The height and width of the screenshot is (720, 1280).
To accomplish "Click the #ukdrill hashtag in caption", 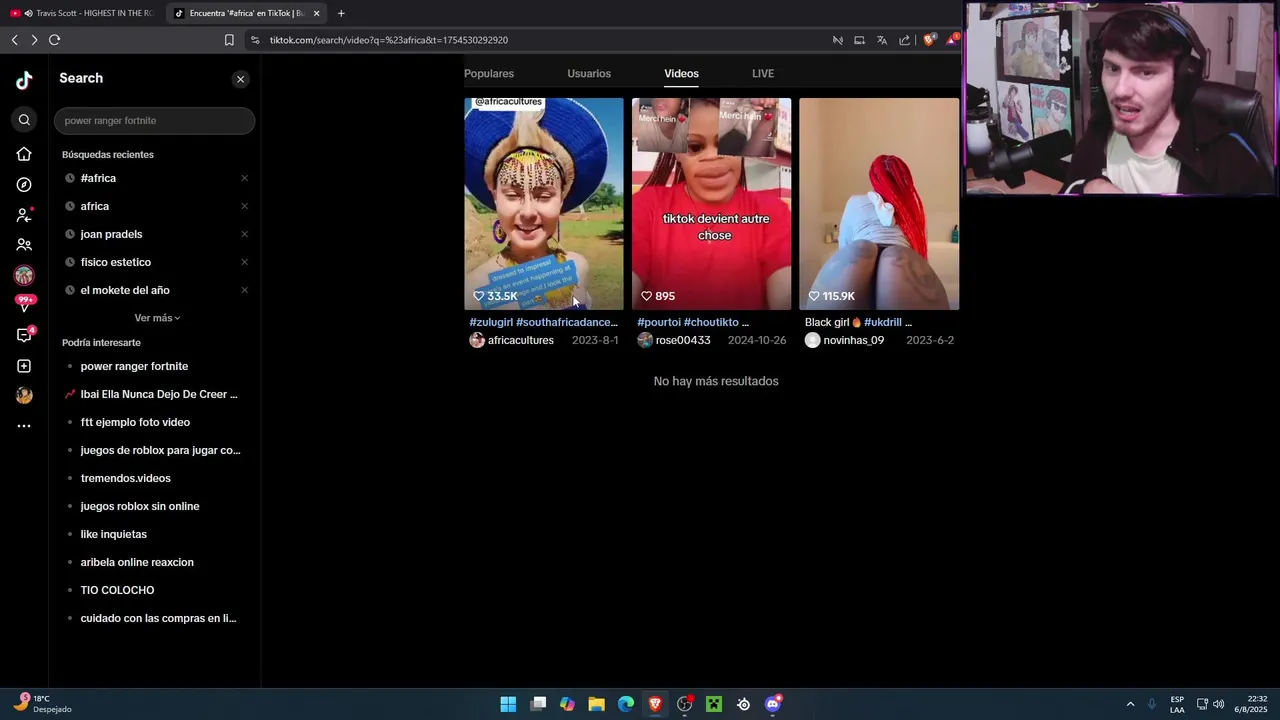I will point(882,322).
